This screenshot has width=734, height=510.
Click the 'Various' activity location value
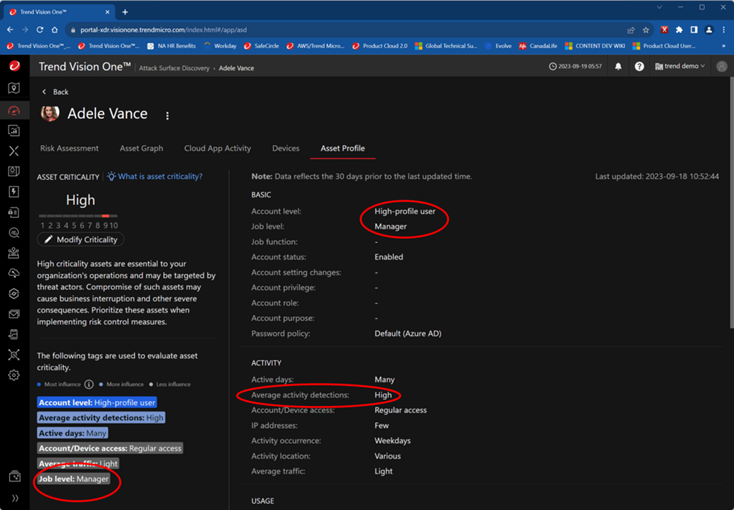point(387,456)
